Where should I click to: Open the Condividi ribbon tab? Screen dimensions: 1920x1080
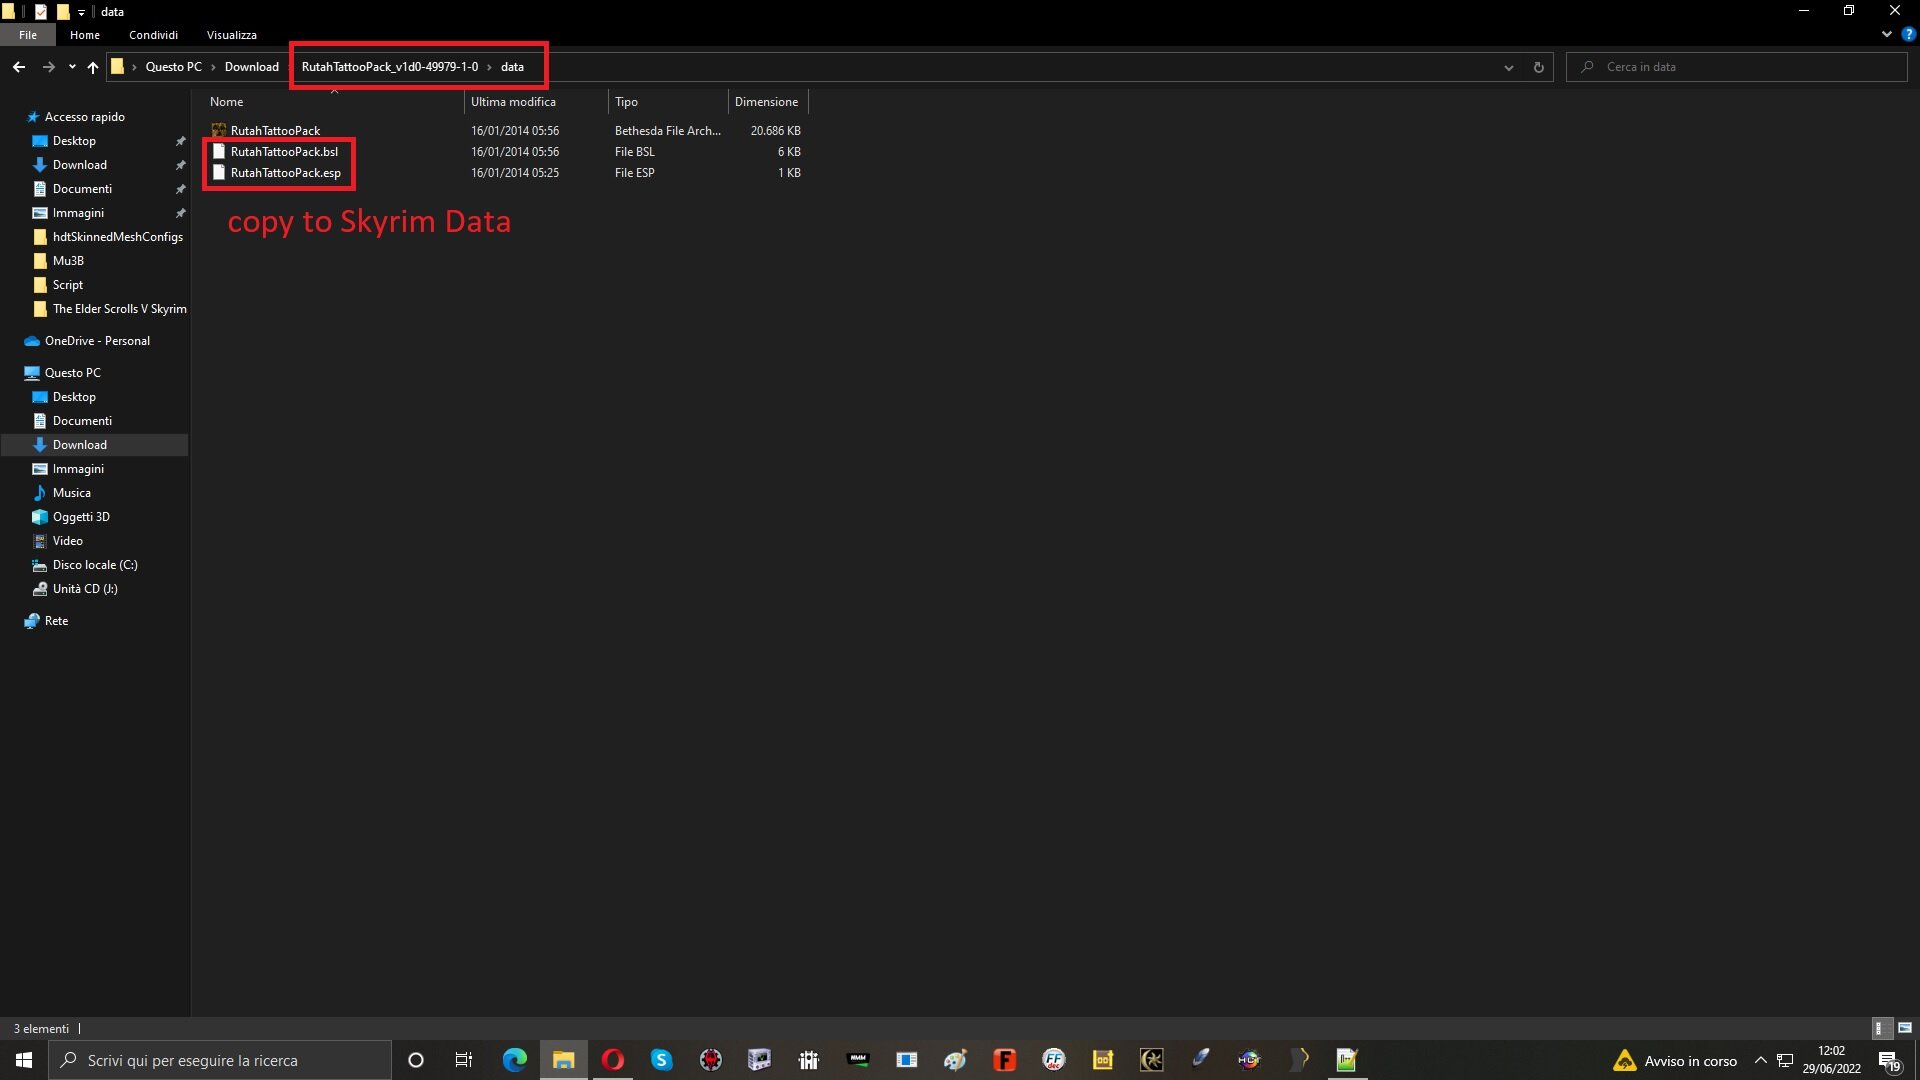pyautogui.click(x=153, y=34)
